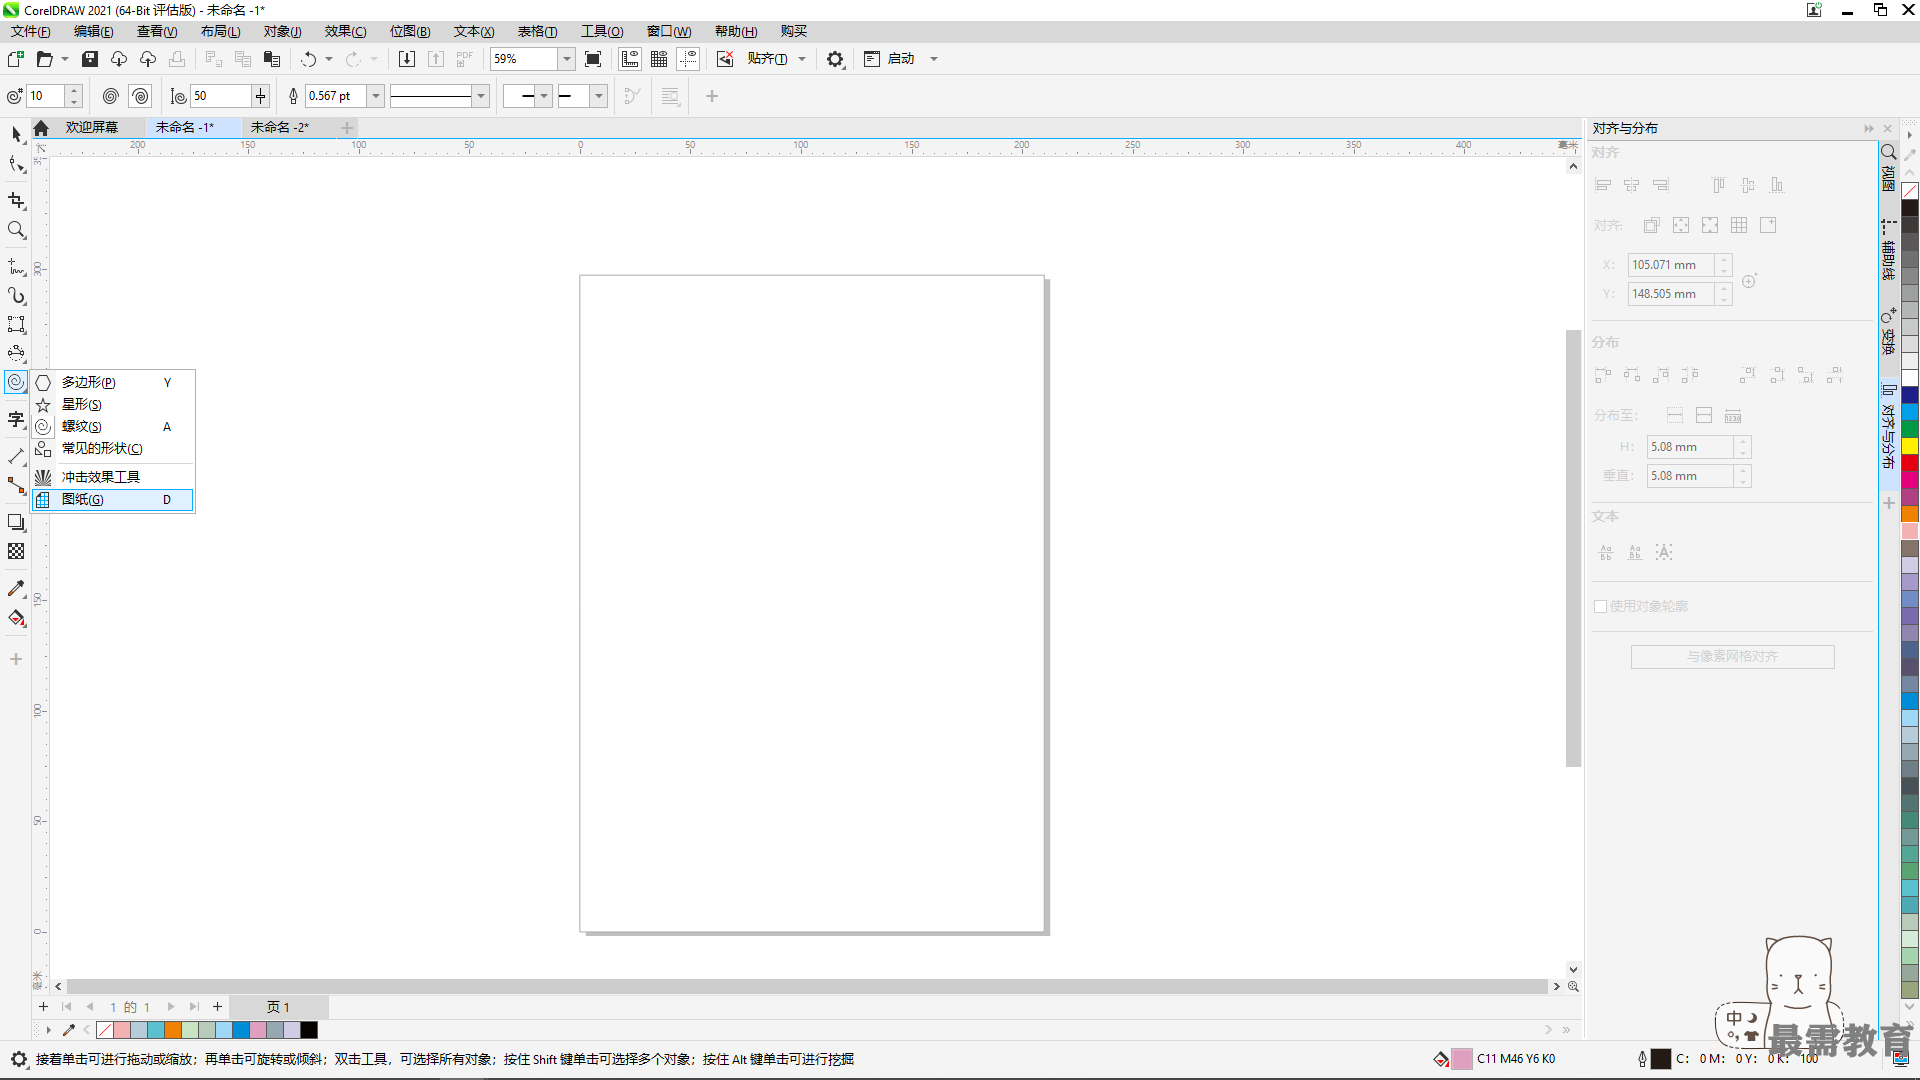Image resolution: width=1920 pixels, height=1080 pixels.
Task: Open the 购买 menu link
Action: point(794,31)
